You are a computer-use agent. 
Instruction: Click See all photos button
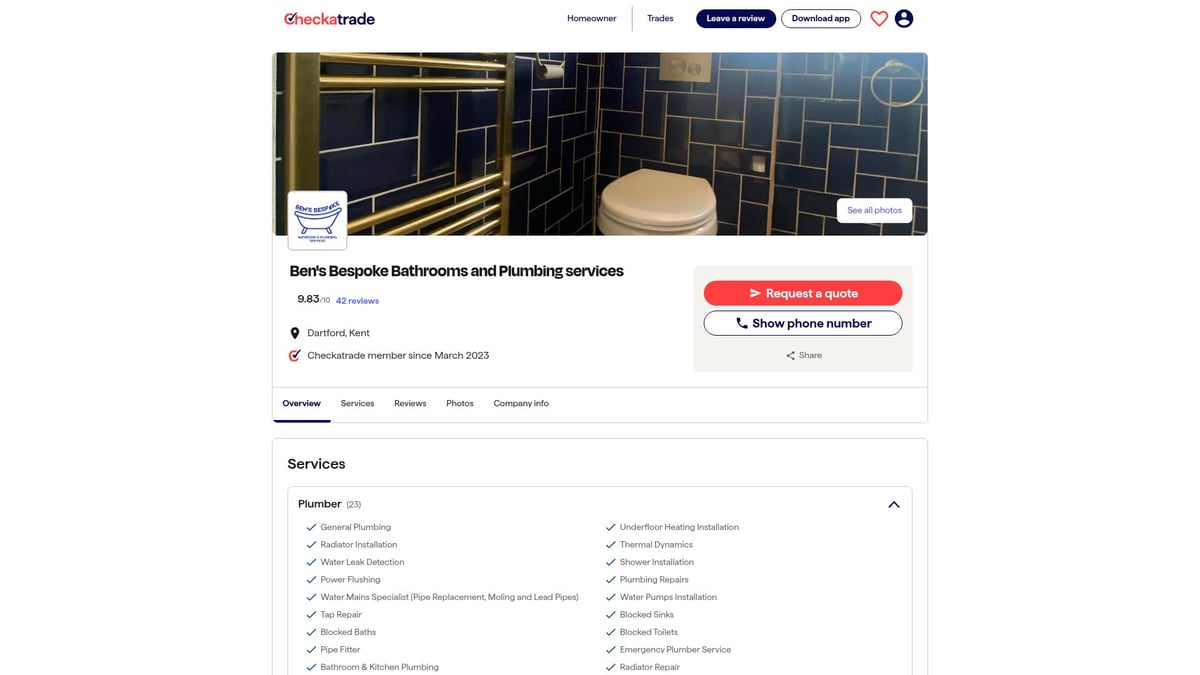[x=874, y=210]
